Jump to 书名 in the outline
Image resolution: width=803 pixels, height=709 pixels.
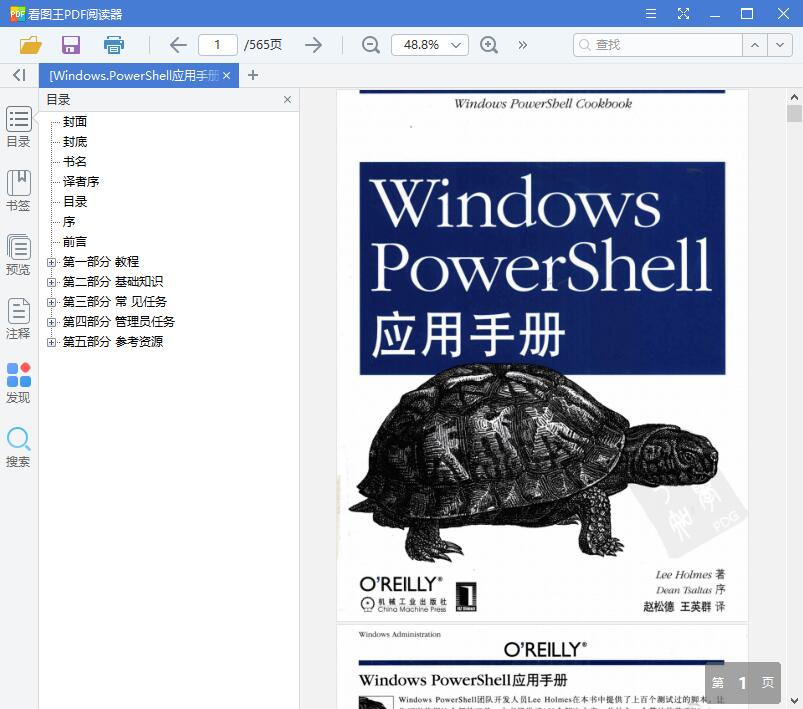[75, 161]
